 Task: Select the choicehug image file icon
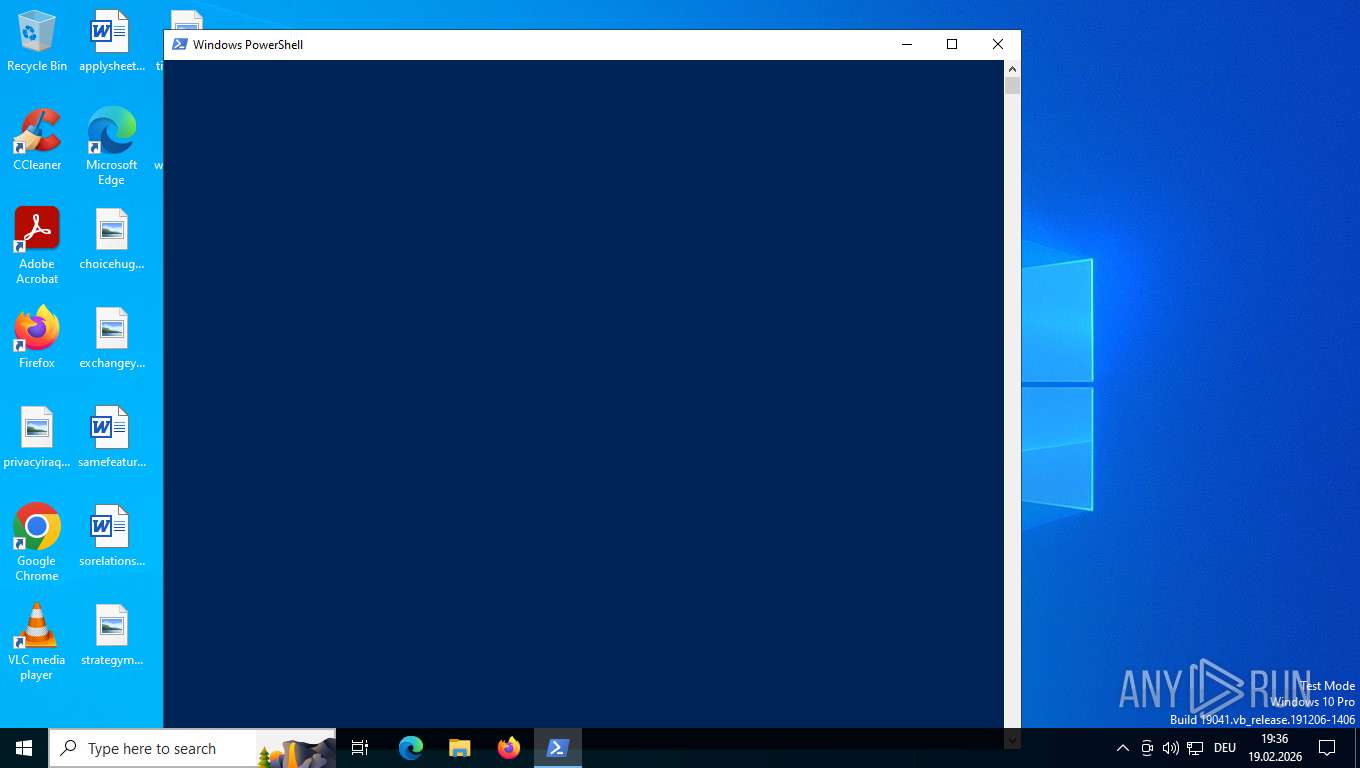pos(111,239)
